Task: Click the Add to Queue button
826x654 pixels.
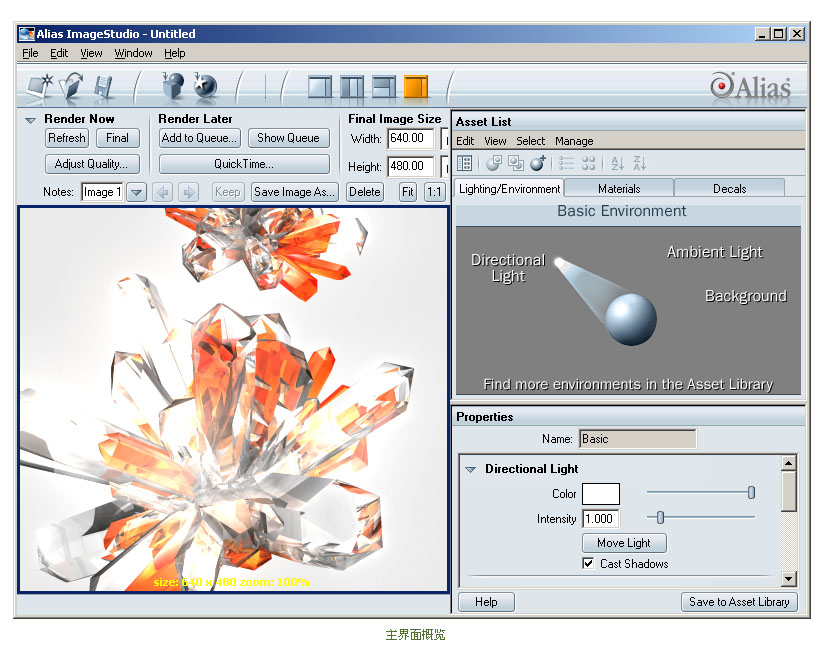Action: coord(199,138)
